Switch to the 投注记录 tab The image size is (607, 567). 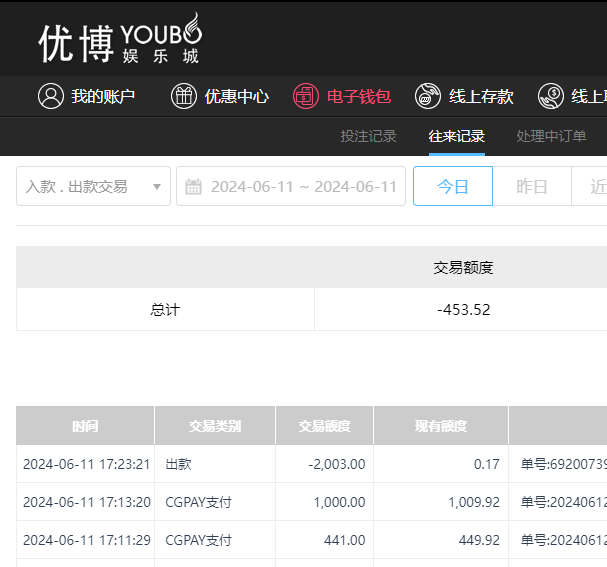coord(368,137)
